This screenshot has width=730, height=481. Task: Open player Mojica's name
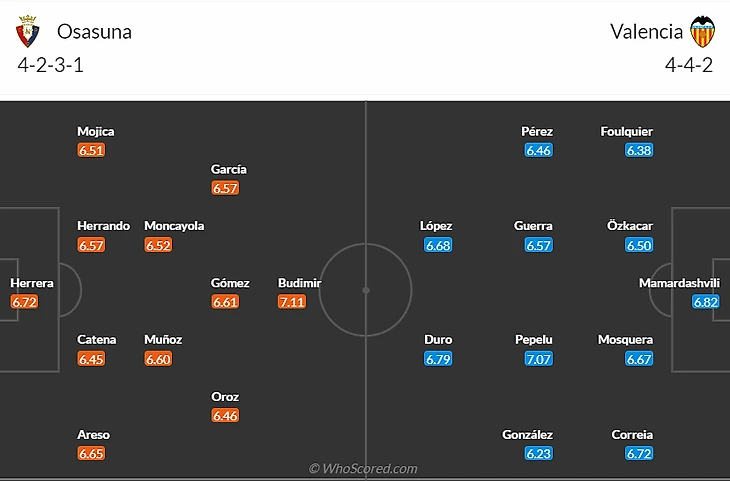96,131
